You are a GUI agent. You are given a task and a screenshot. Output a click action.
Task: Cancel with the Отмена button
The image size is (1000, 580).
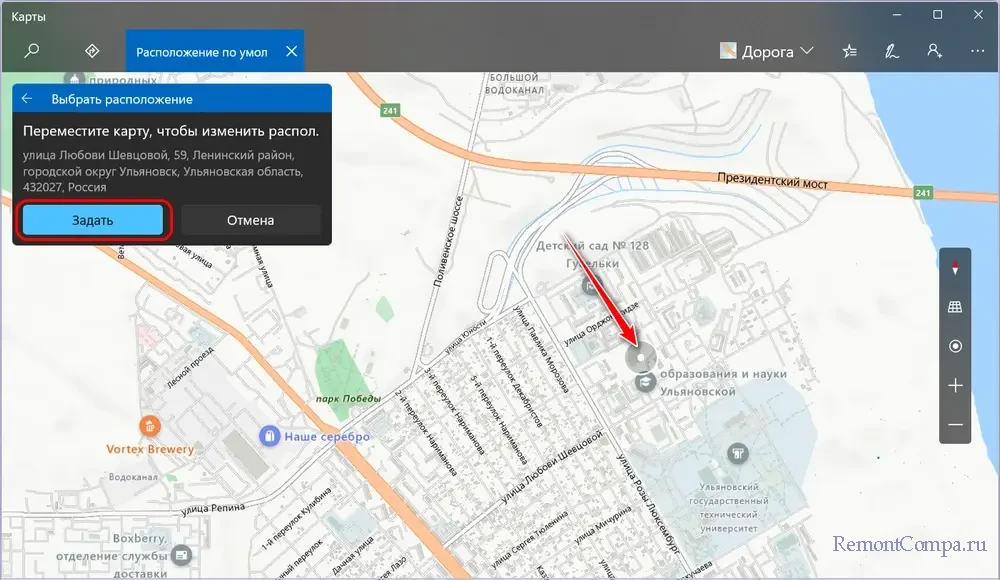tap(251, 220)
